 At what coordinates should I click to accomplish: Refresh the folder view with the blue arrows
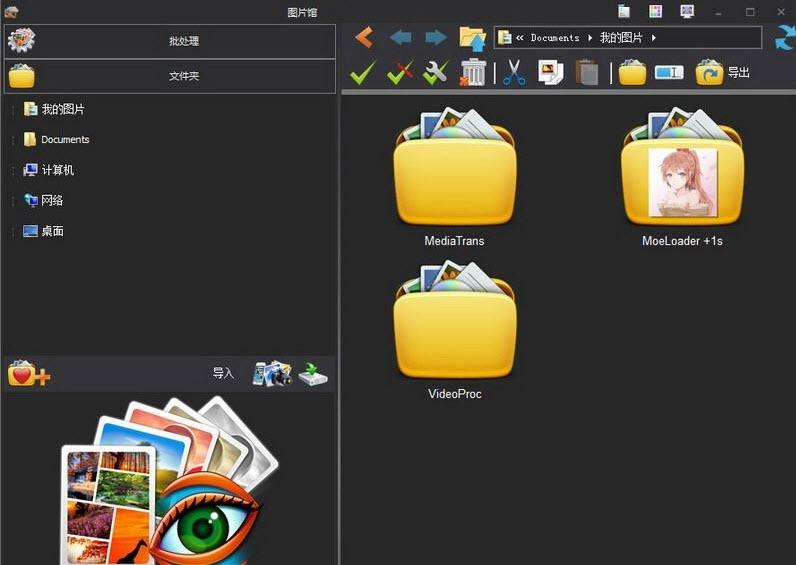coord(785,39)
